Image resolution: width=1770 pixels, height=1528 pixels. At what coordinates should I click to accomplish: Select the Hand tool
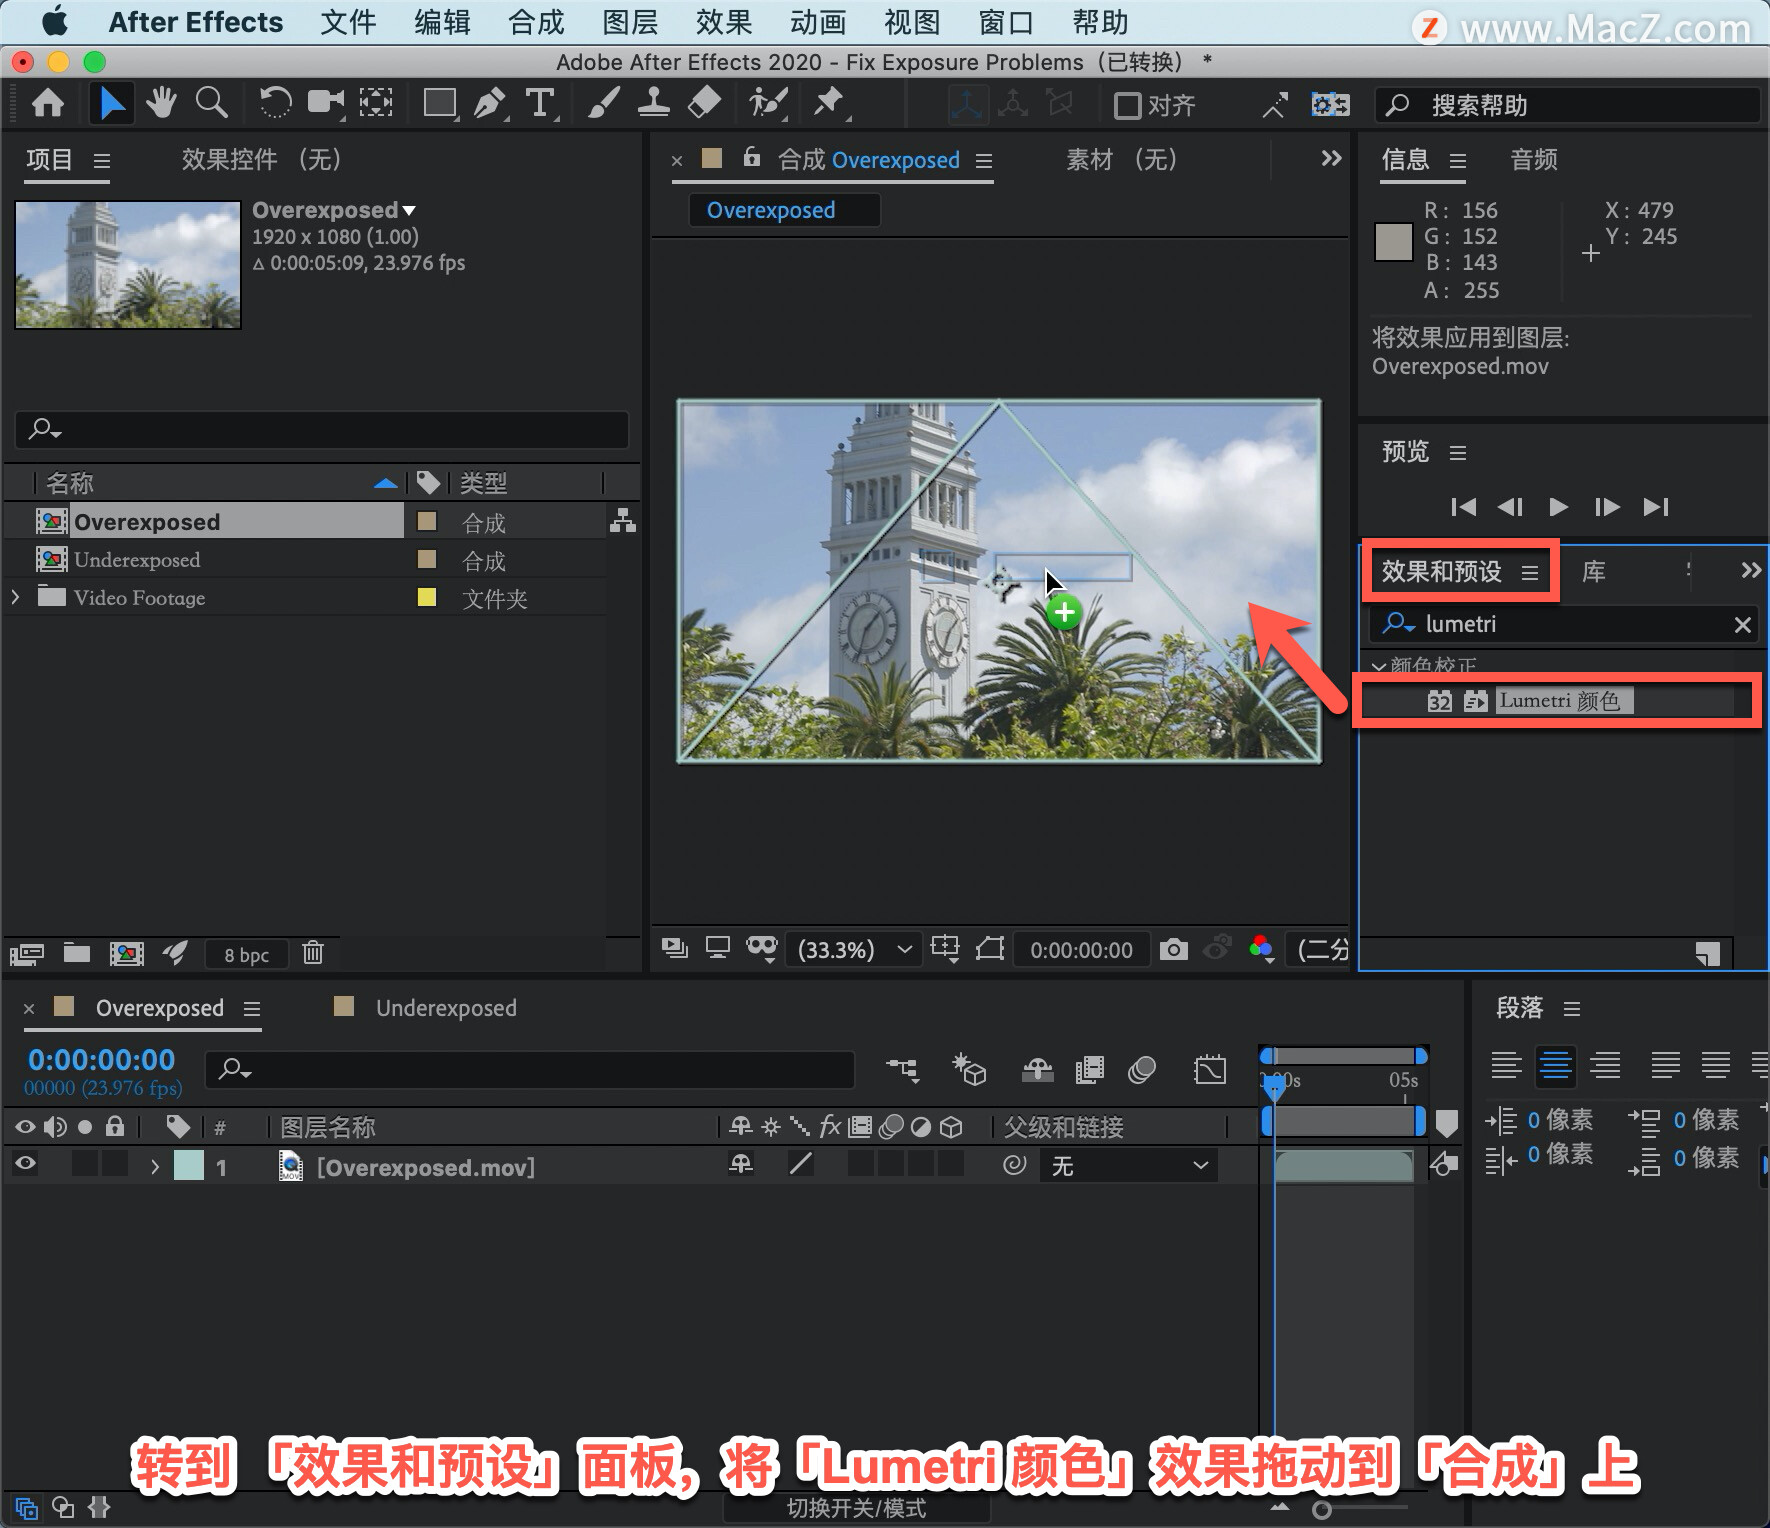pyautogui.click(x=161, y=103)
